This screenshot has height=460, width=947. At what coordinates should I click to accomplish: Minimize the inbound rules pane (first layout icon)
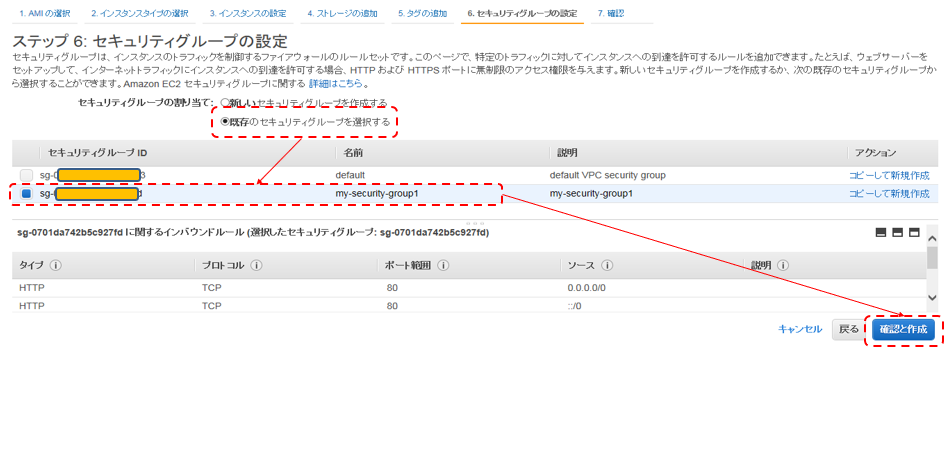(x=881, y=232)
